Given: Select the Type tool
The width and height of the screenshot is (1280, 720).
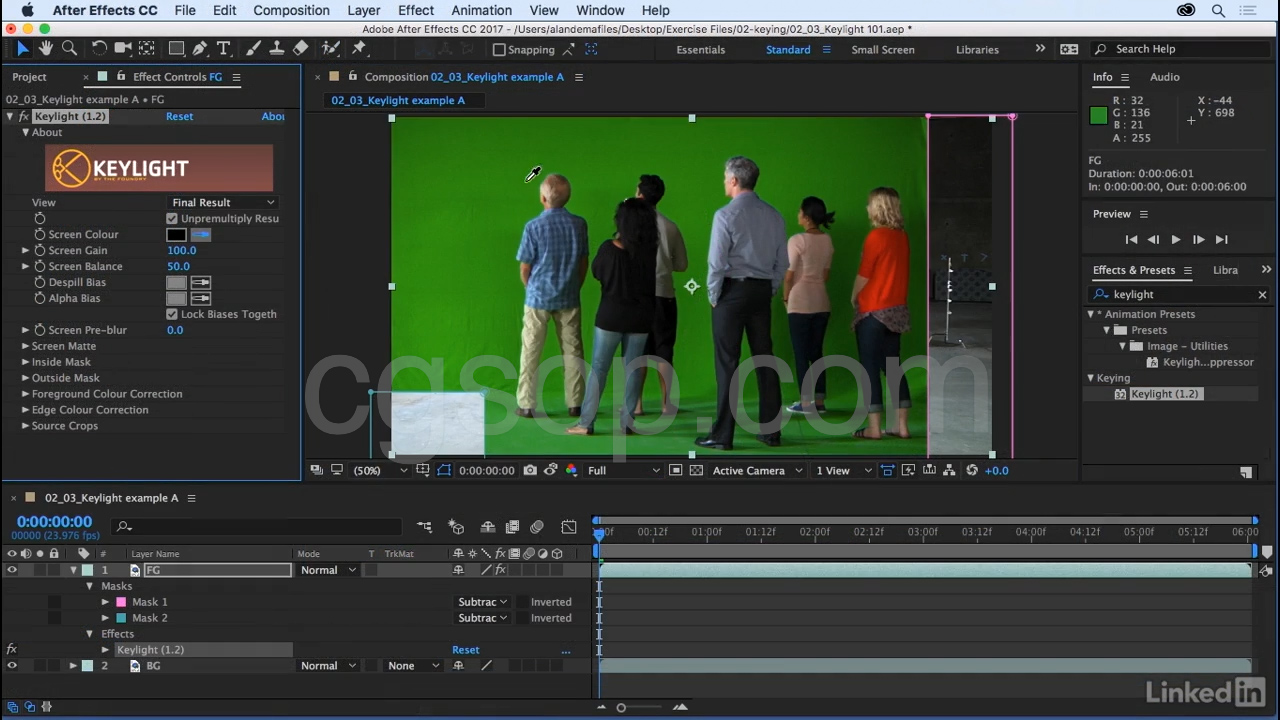Looking at the screenshot, I should click(x=224, y=48).
